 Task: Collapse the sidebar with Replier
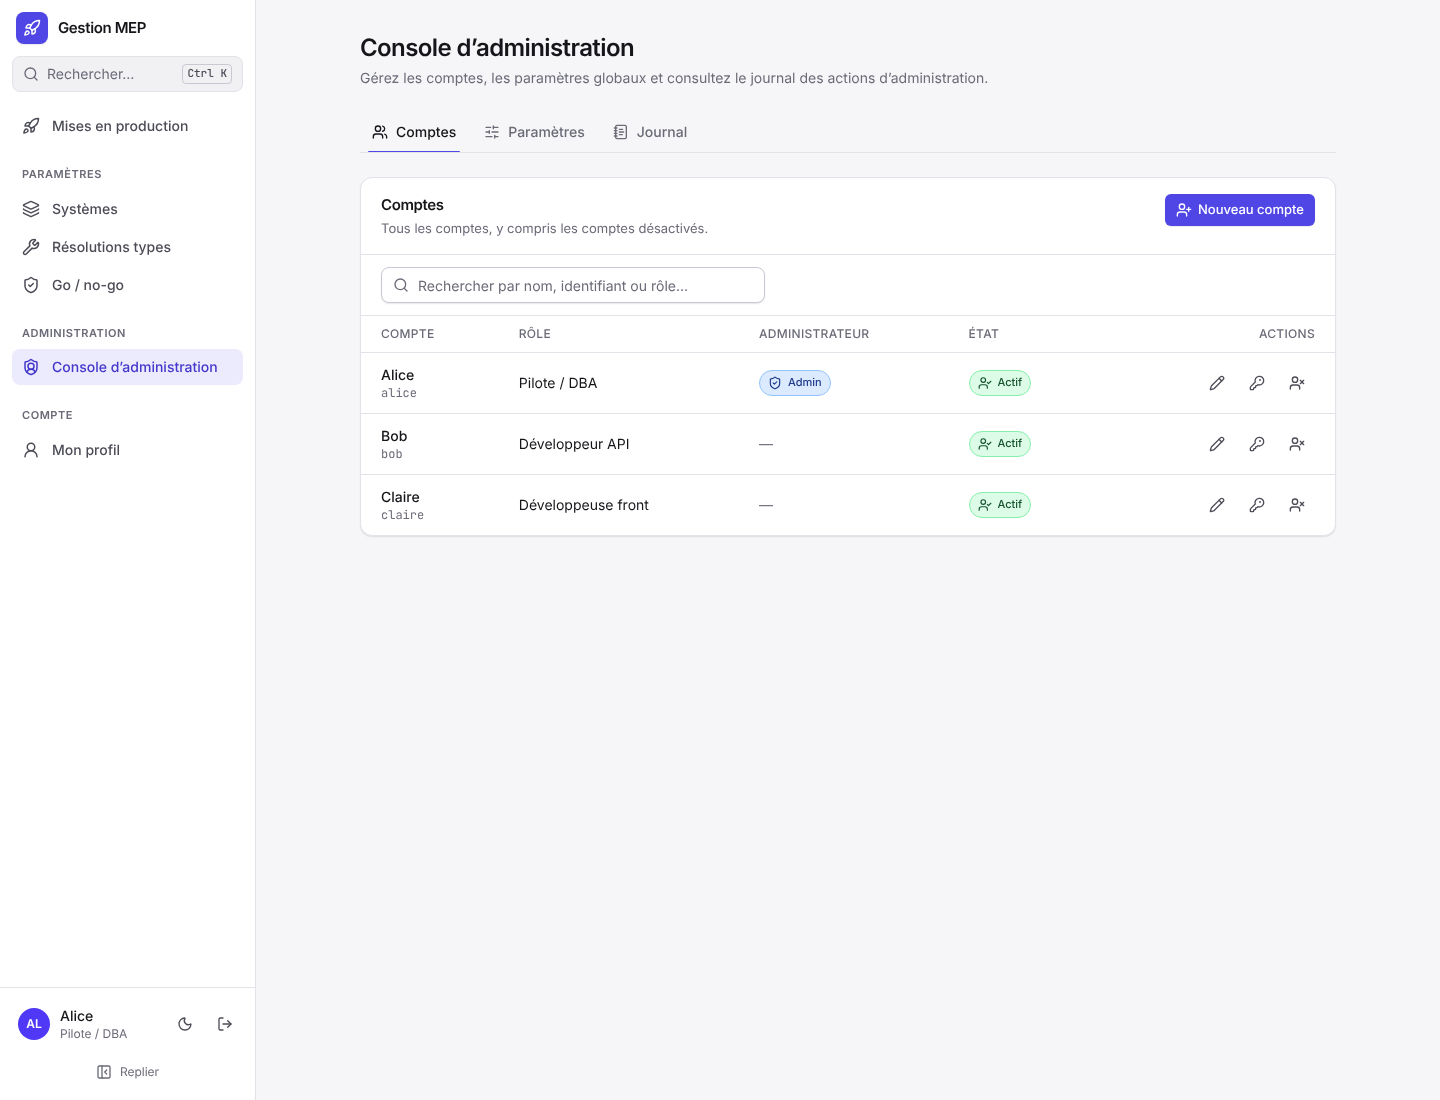(128, 1072)
